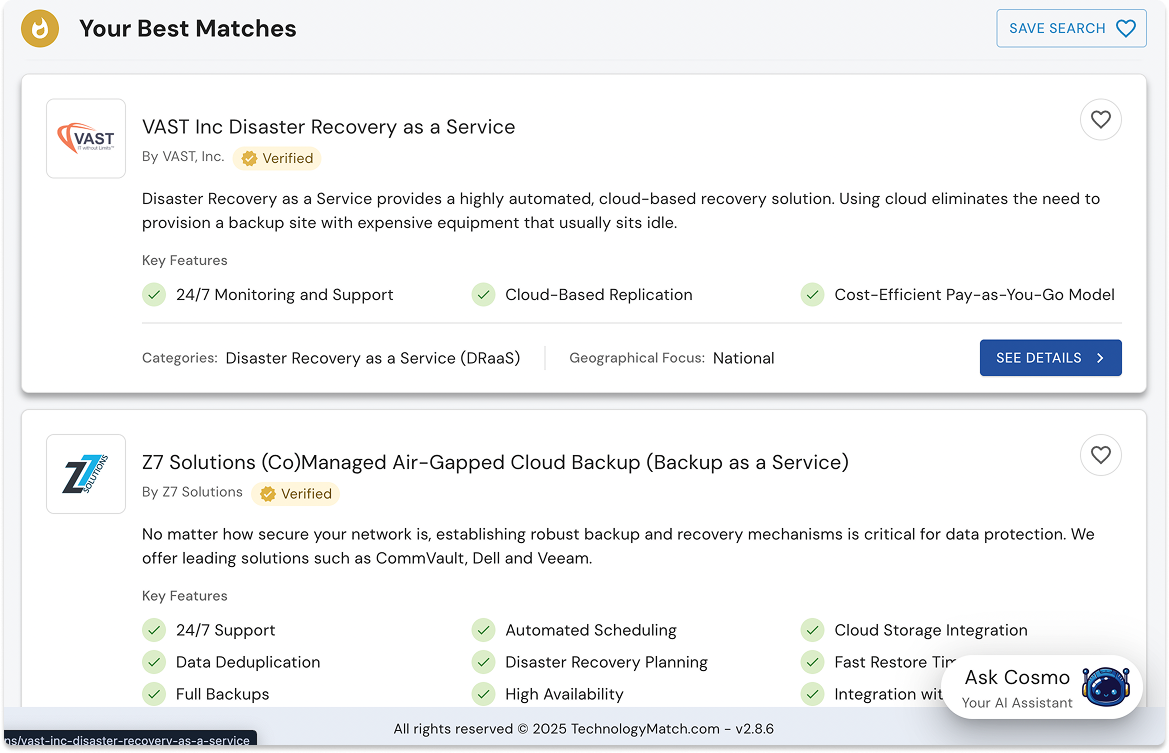Open the Ask Cosmo AI assistant
This screenshot has width=1169, height=753.
(x=1042, y=687)
